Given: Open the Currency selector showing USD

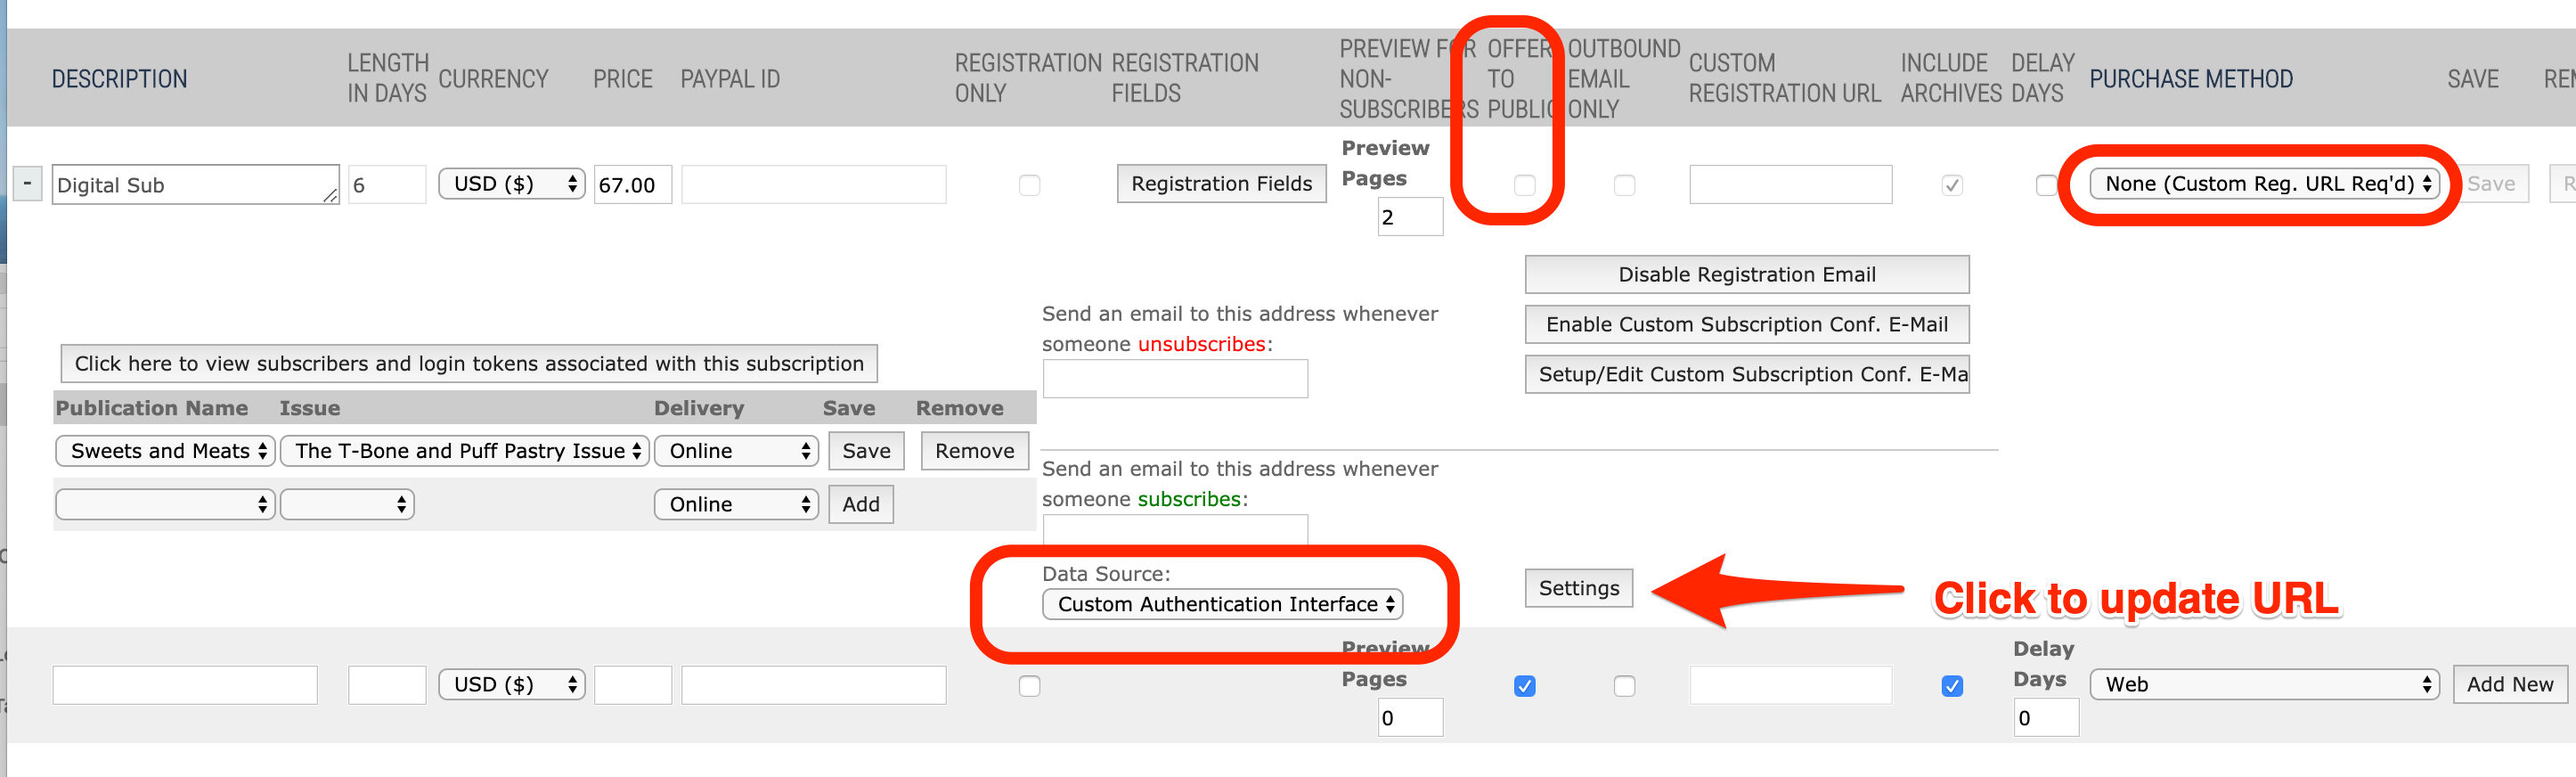Looking at the screenshot, I should [x=511, y=183].
